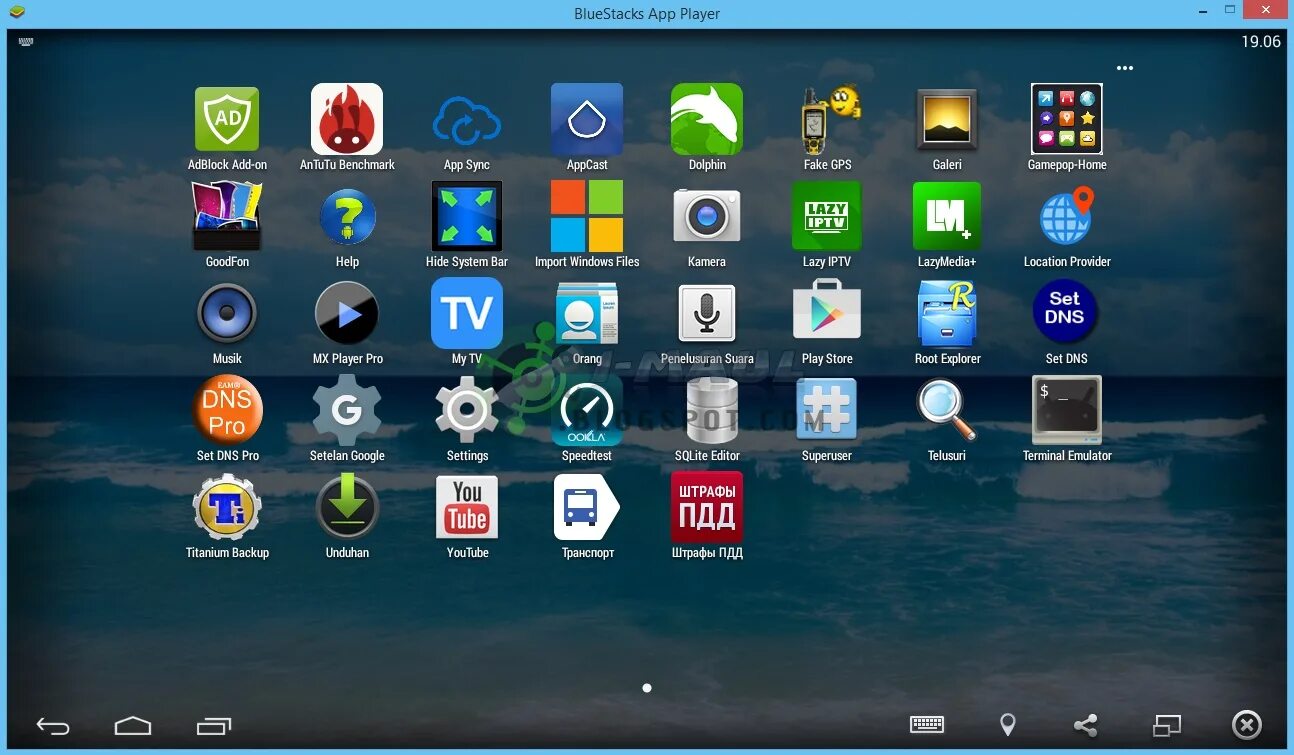Launch the AppCast app

(587, 119)
